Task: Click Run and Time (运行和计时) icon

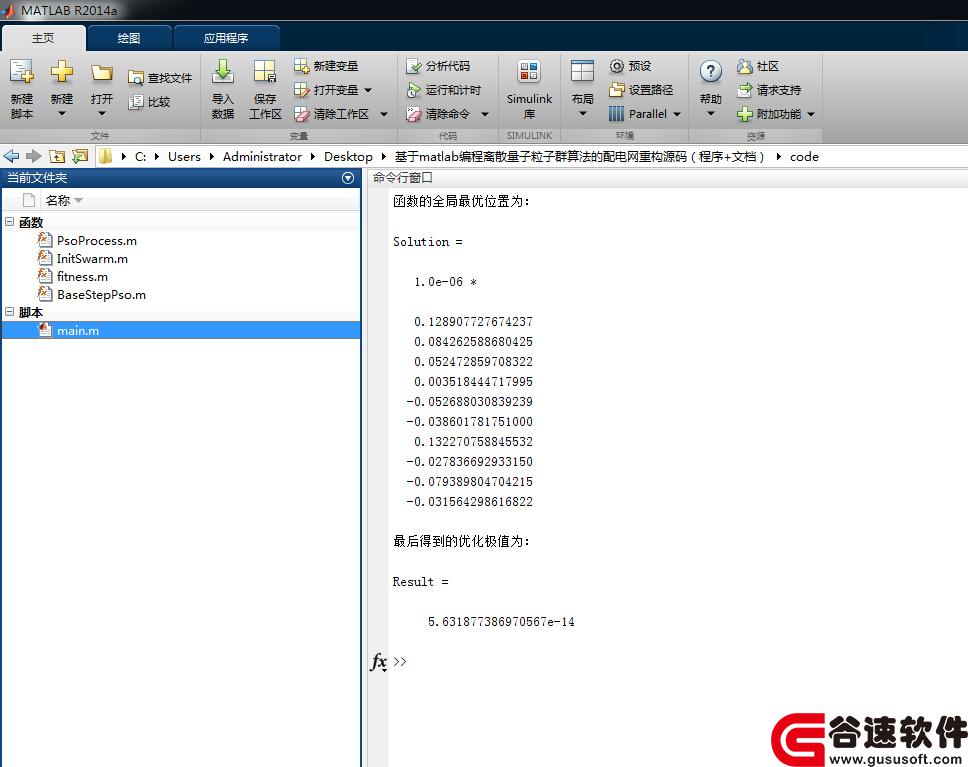Action: click(414, 90)
